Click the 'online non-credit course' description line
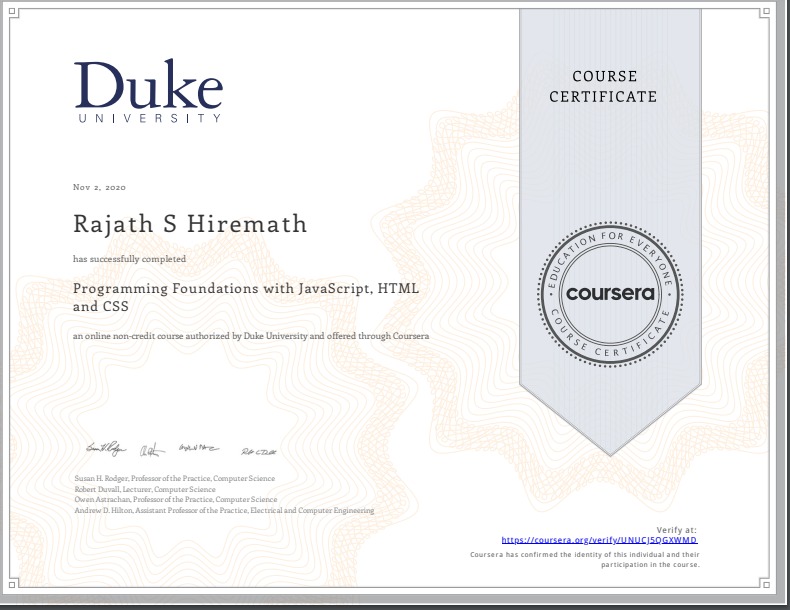Image resolution: width=790 pixels, height=610 pixels. pyautogui.click(x=251, y=336)
